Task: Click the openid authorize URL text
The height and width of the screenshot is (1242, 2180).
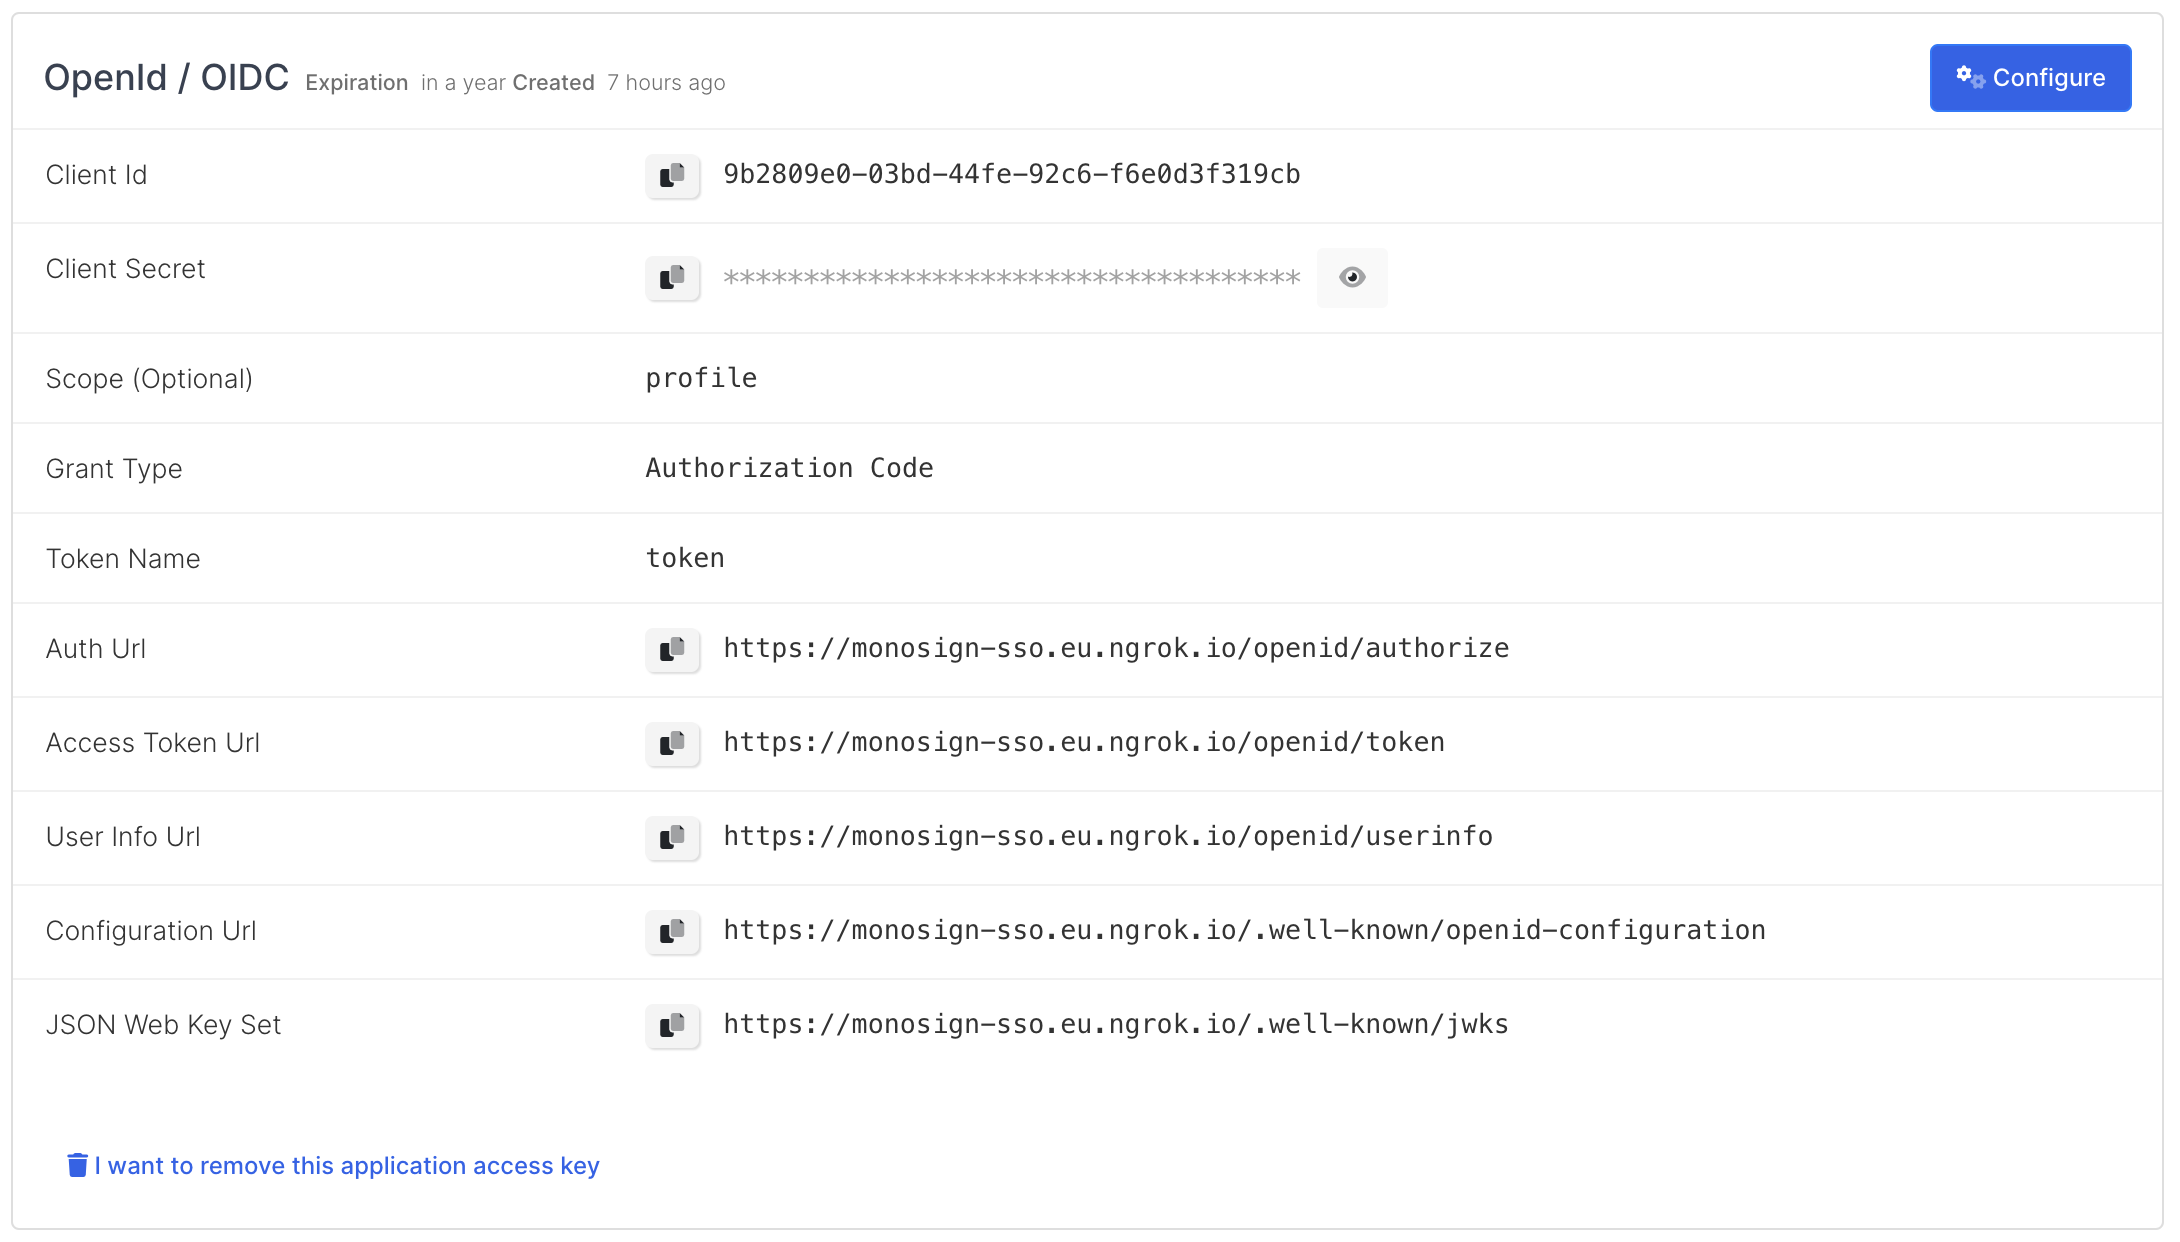Action: pos(1116,649)
